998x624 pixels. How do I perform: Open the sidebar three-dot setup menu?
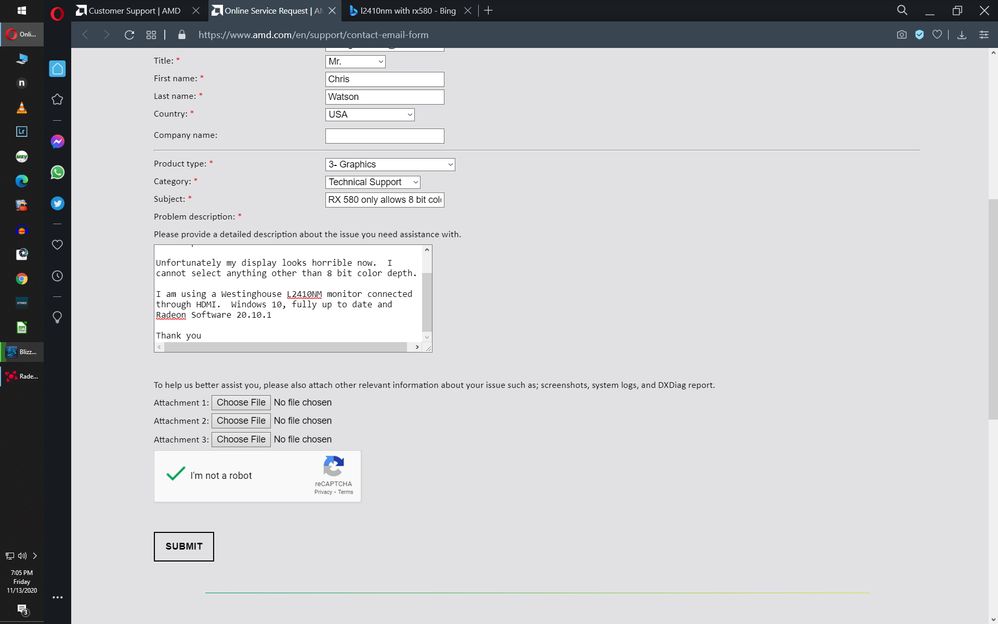(x=57, y=597)
